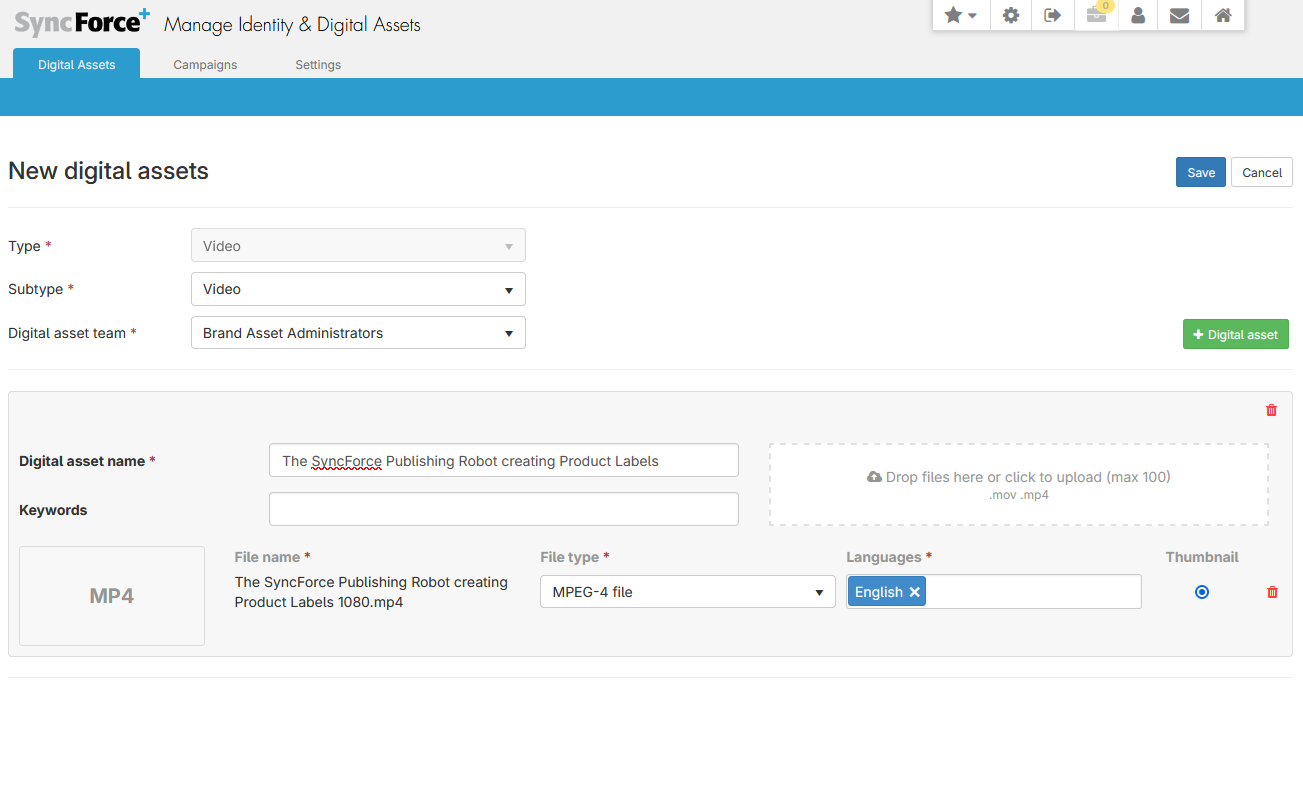Click the SyncForce logo
This screenshot has width=1303, height=812.
click(82, 21)
